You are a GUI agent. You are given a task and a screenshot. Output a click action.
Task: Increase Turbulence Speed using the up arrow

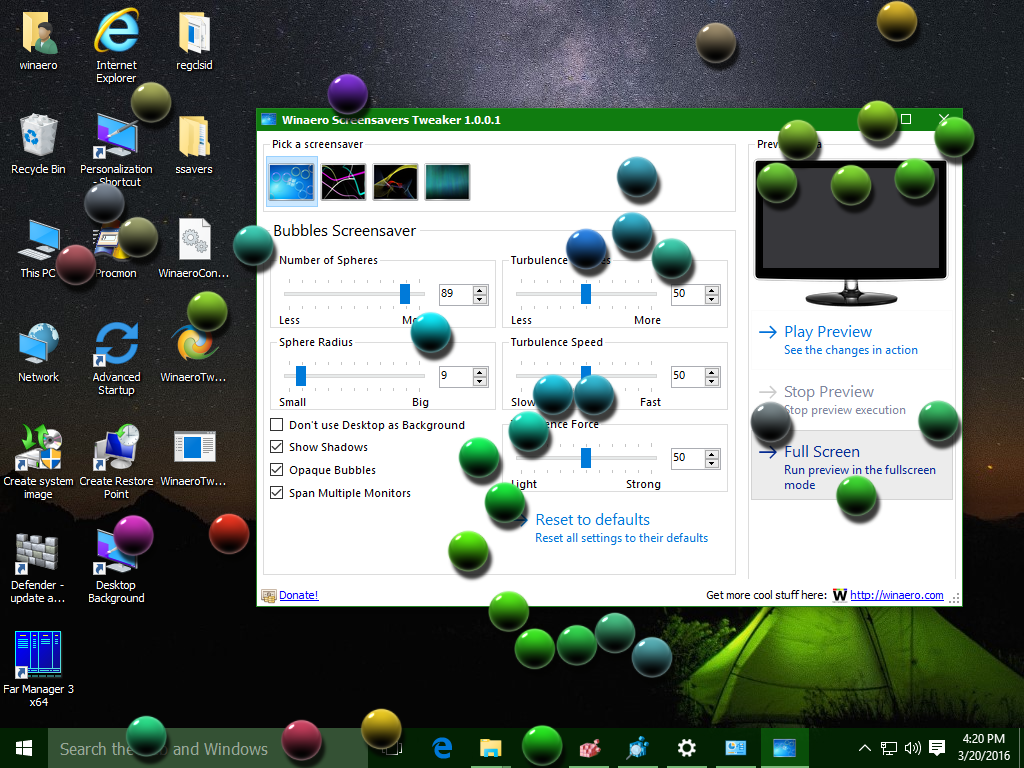(x=711, y=370)
